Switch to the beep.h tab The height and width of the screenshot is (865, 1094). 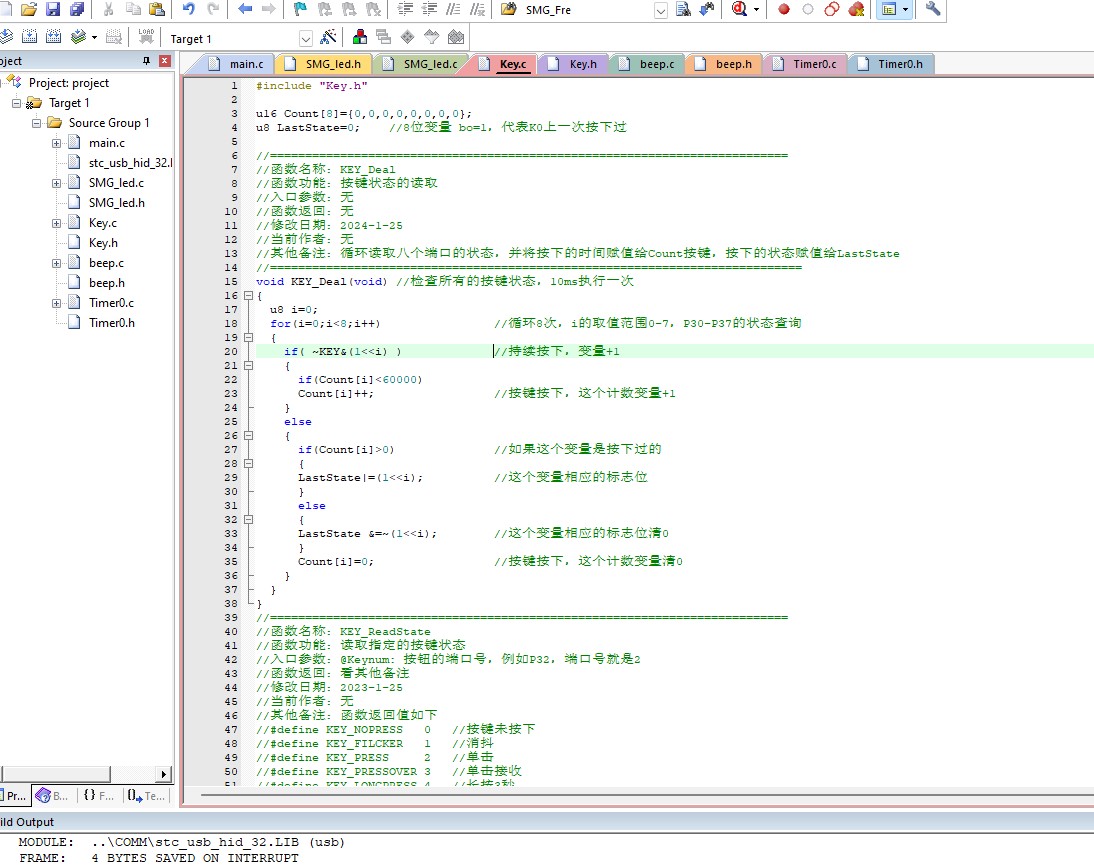pyautogui.click(x=725, y=64)
